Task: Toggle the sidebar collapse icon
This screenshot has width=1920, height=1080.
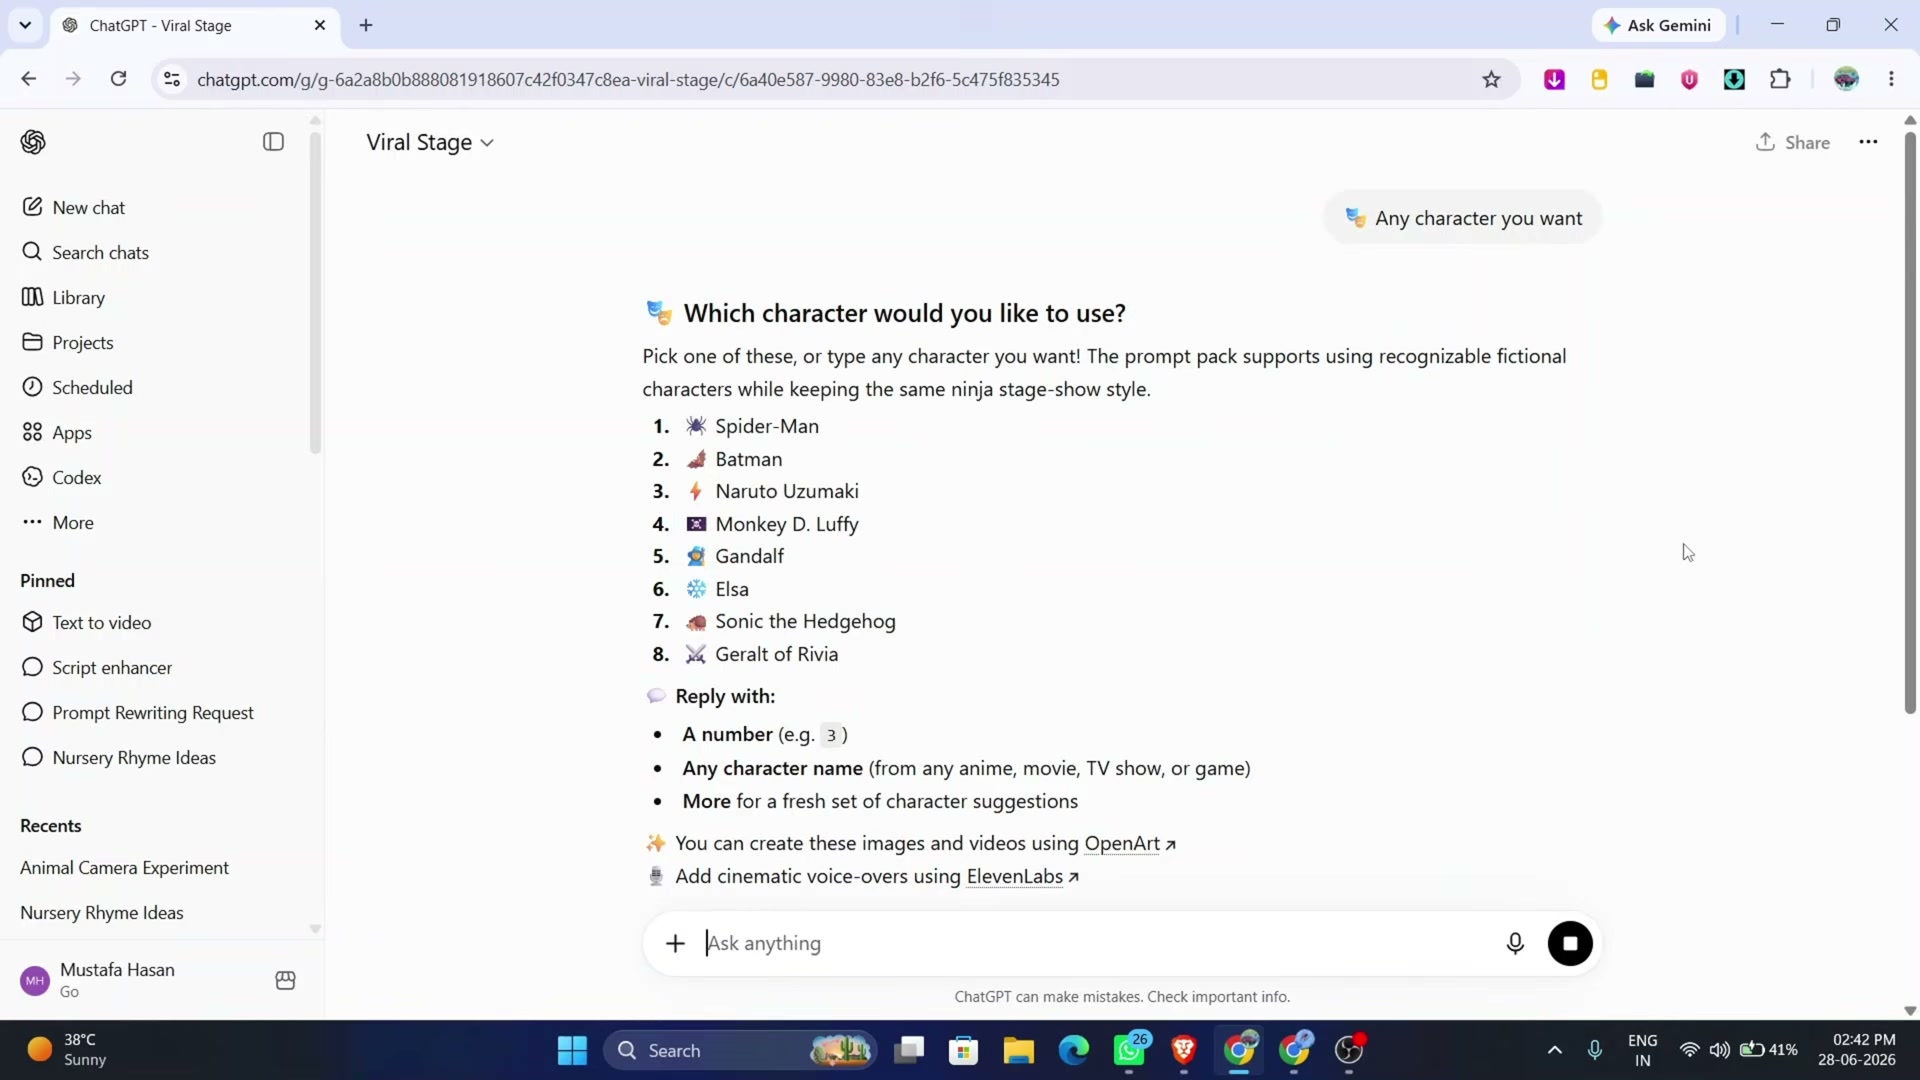Action: (273, 142)
